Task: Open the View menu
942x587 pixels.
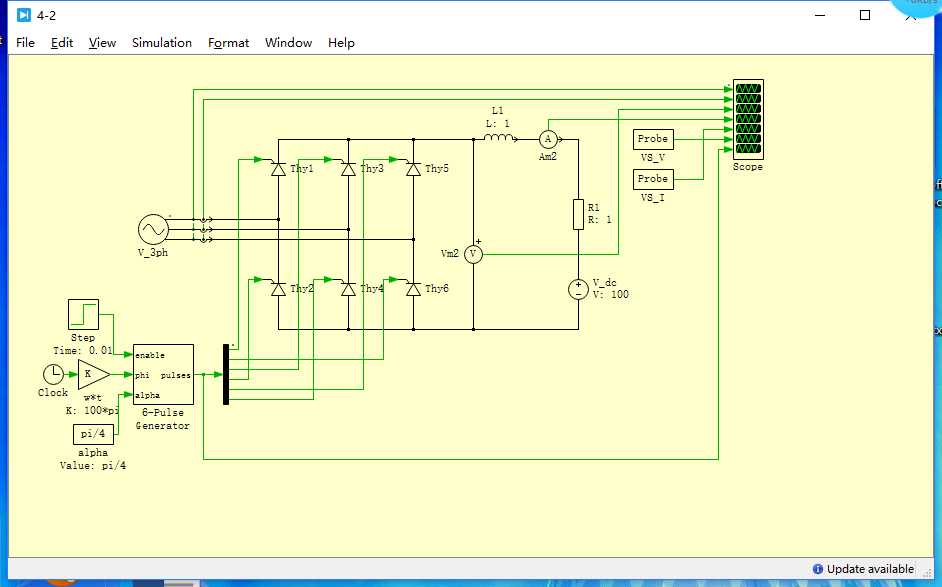Action: tap(102, 43)
